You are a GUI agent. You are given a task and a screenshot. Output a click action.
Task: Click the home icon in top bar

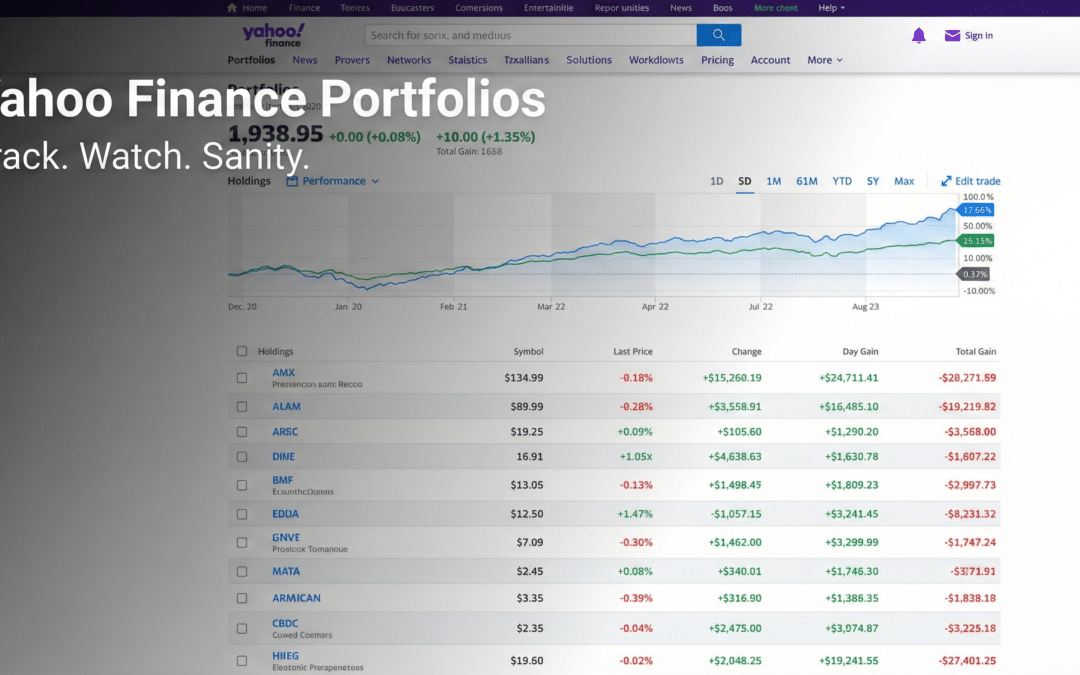(232, 8)
